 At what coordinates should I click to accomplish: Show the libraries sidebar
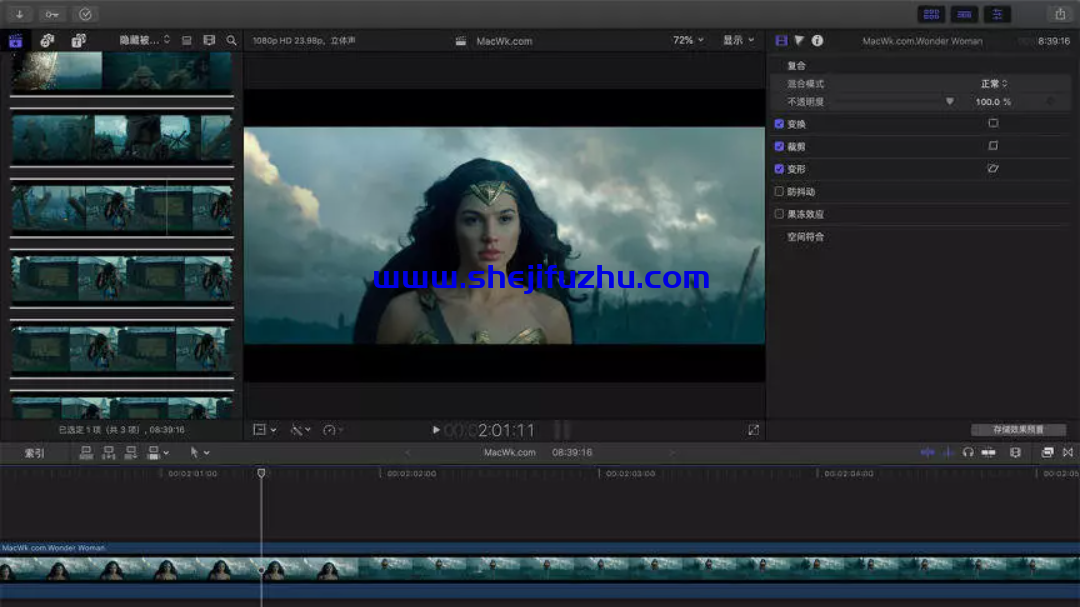point(16,41)
